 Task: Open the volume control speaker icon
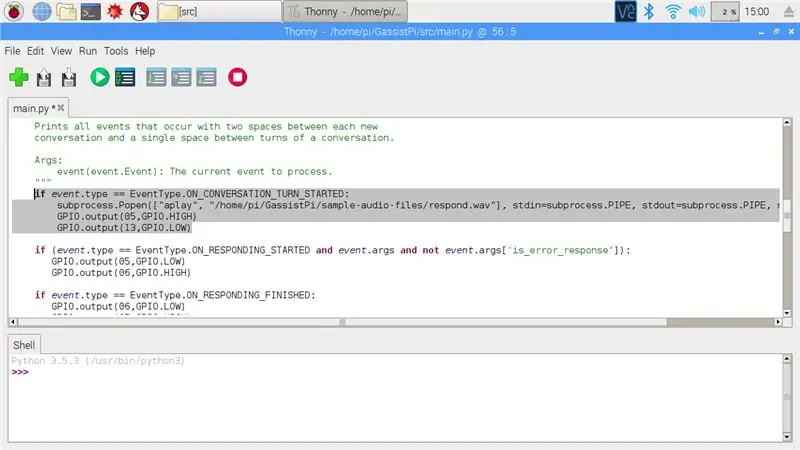tap(696, 11)
